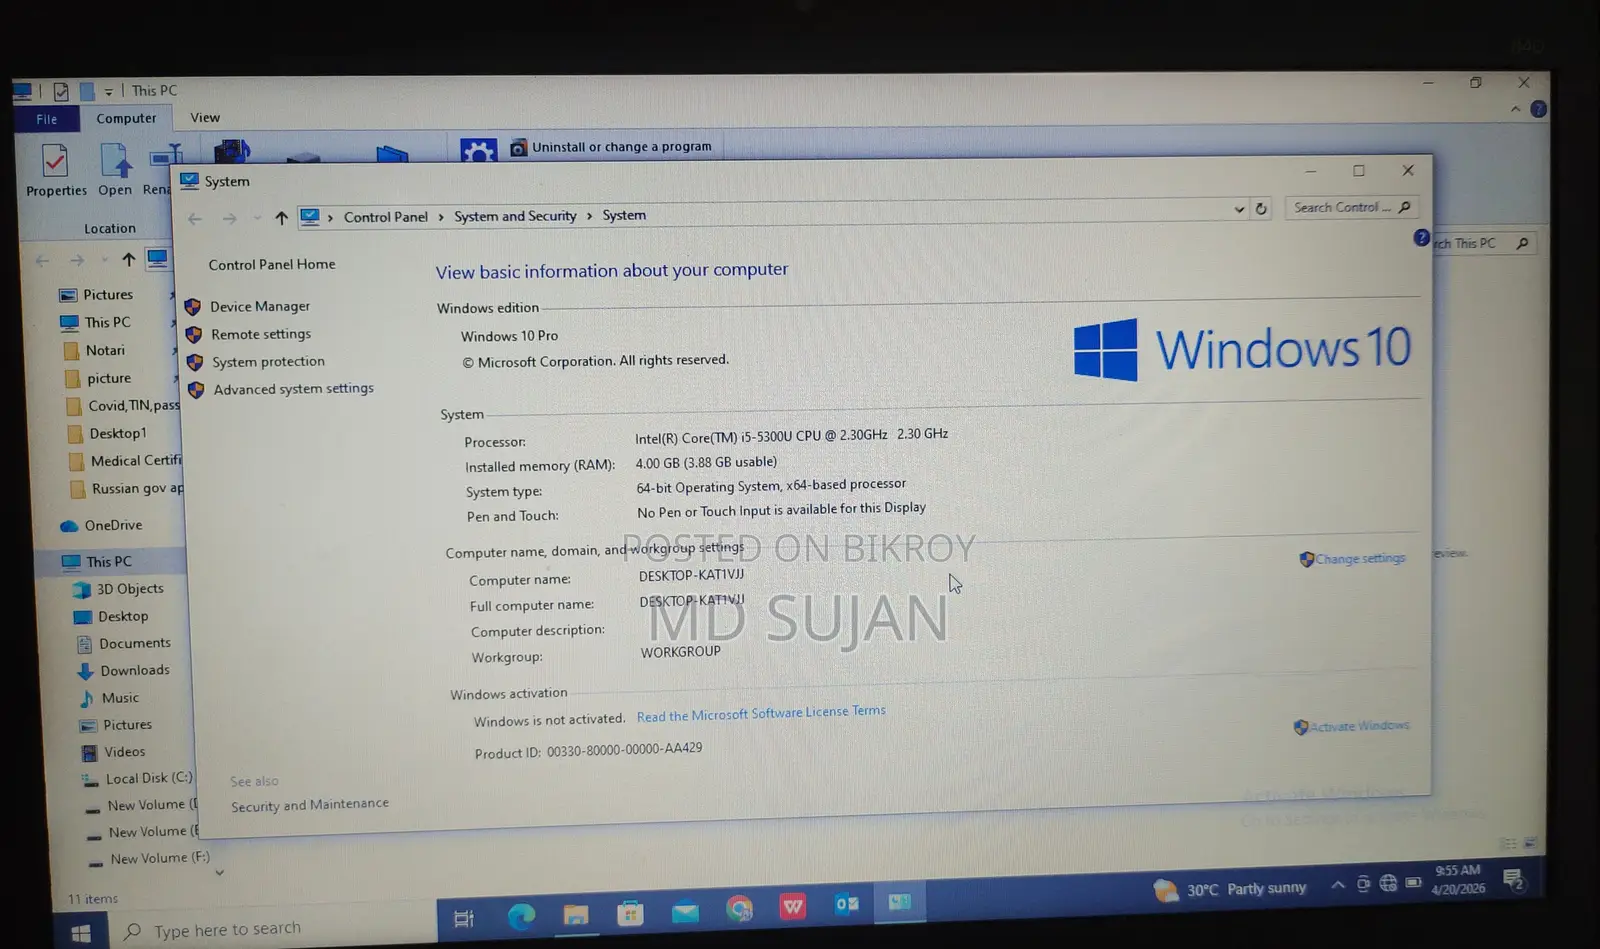Click Change settings for computer name
Viewport: 1600px width, 949px height.
point(1360,558)
